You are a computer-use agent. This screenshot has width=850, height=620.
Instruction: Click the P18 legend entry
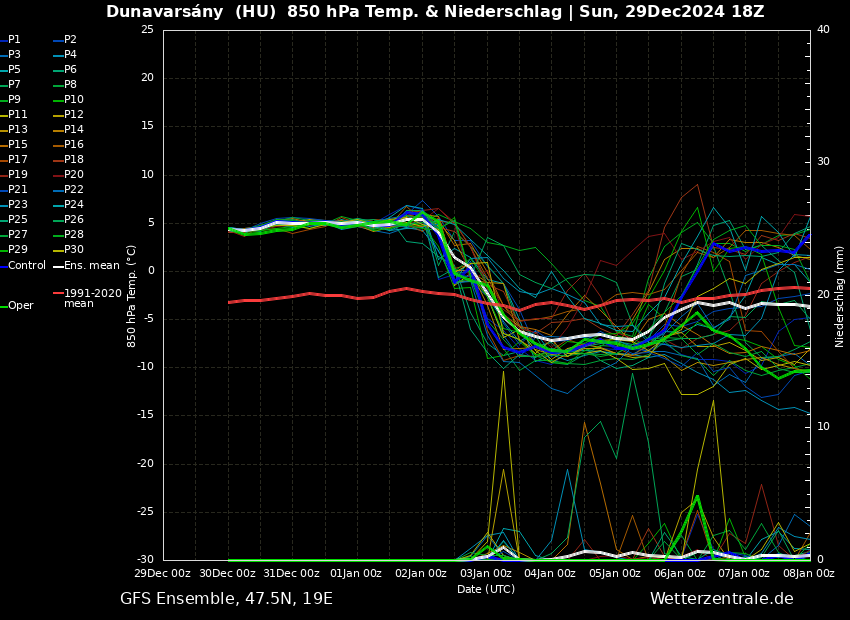(x=73, y=160)
